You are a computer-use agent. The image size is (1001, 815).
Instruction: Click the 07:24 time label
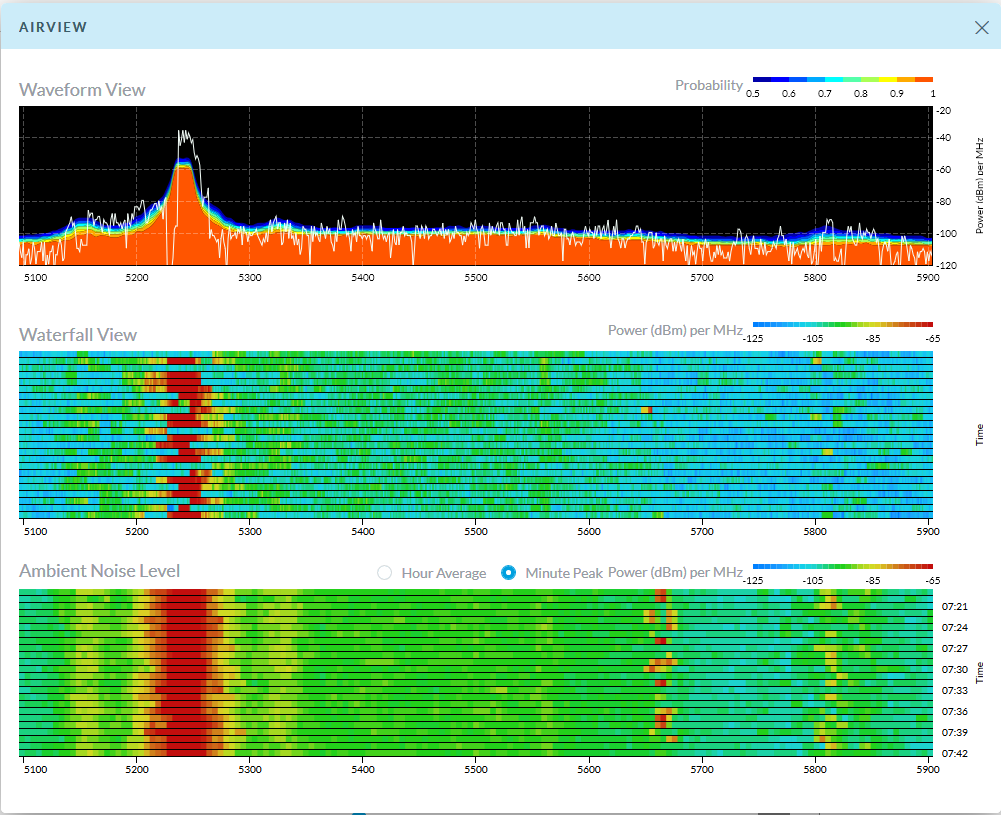pos(954,627)
